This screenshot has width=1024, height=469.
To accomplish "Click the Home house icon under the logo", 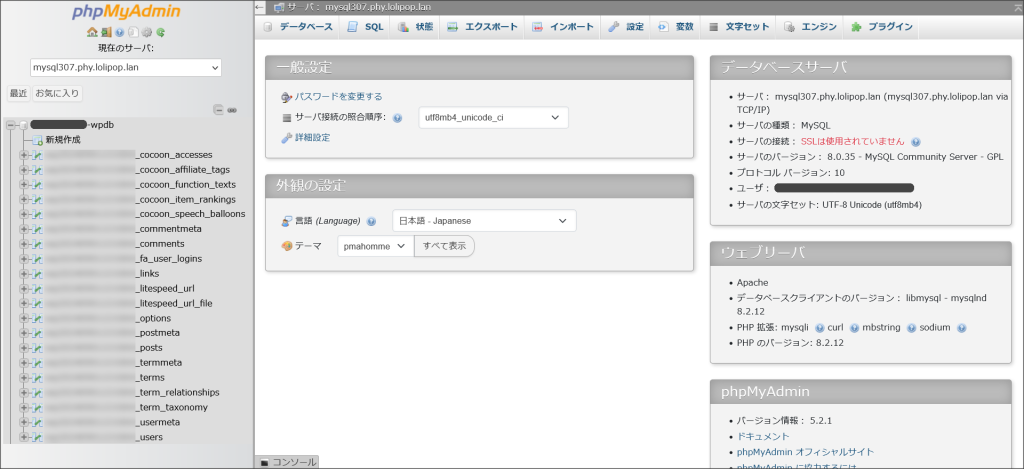I will (91, 32).
